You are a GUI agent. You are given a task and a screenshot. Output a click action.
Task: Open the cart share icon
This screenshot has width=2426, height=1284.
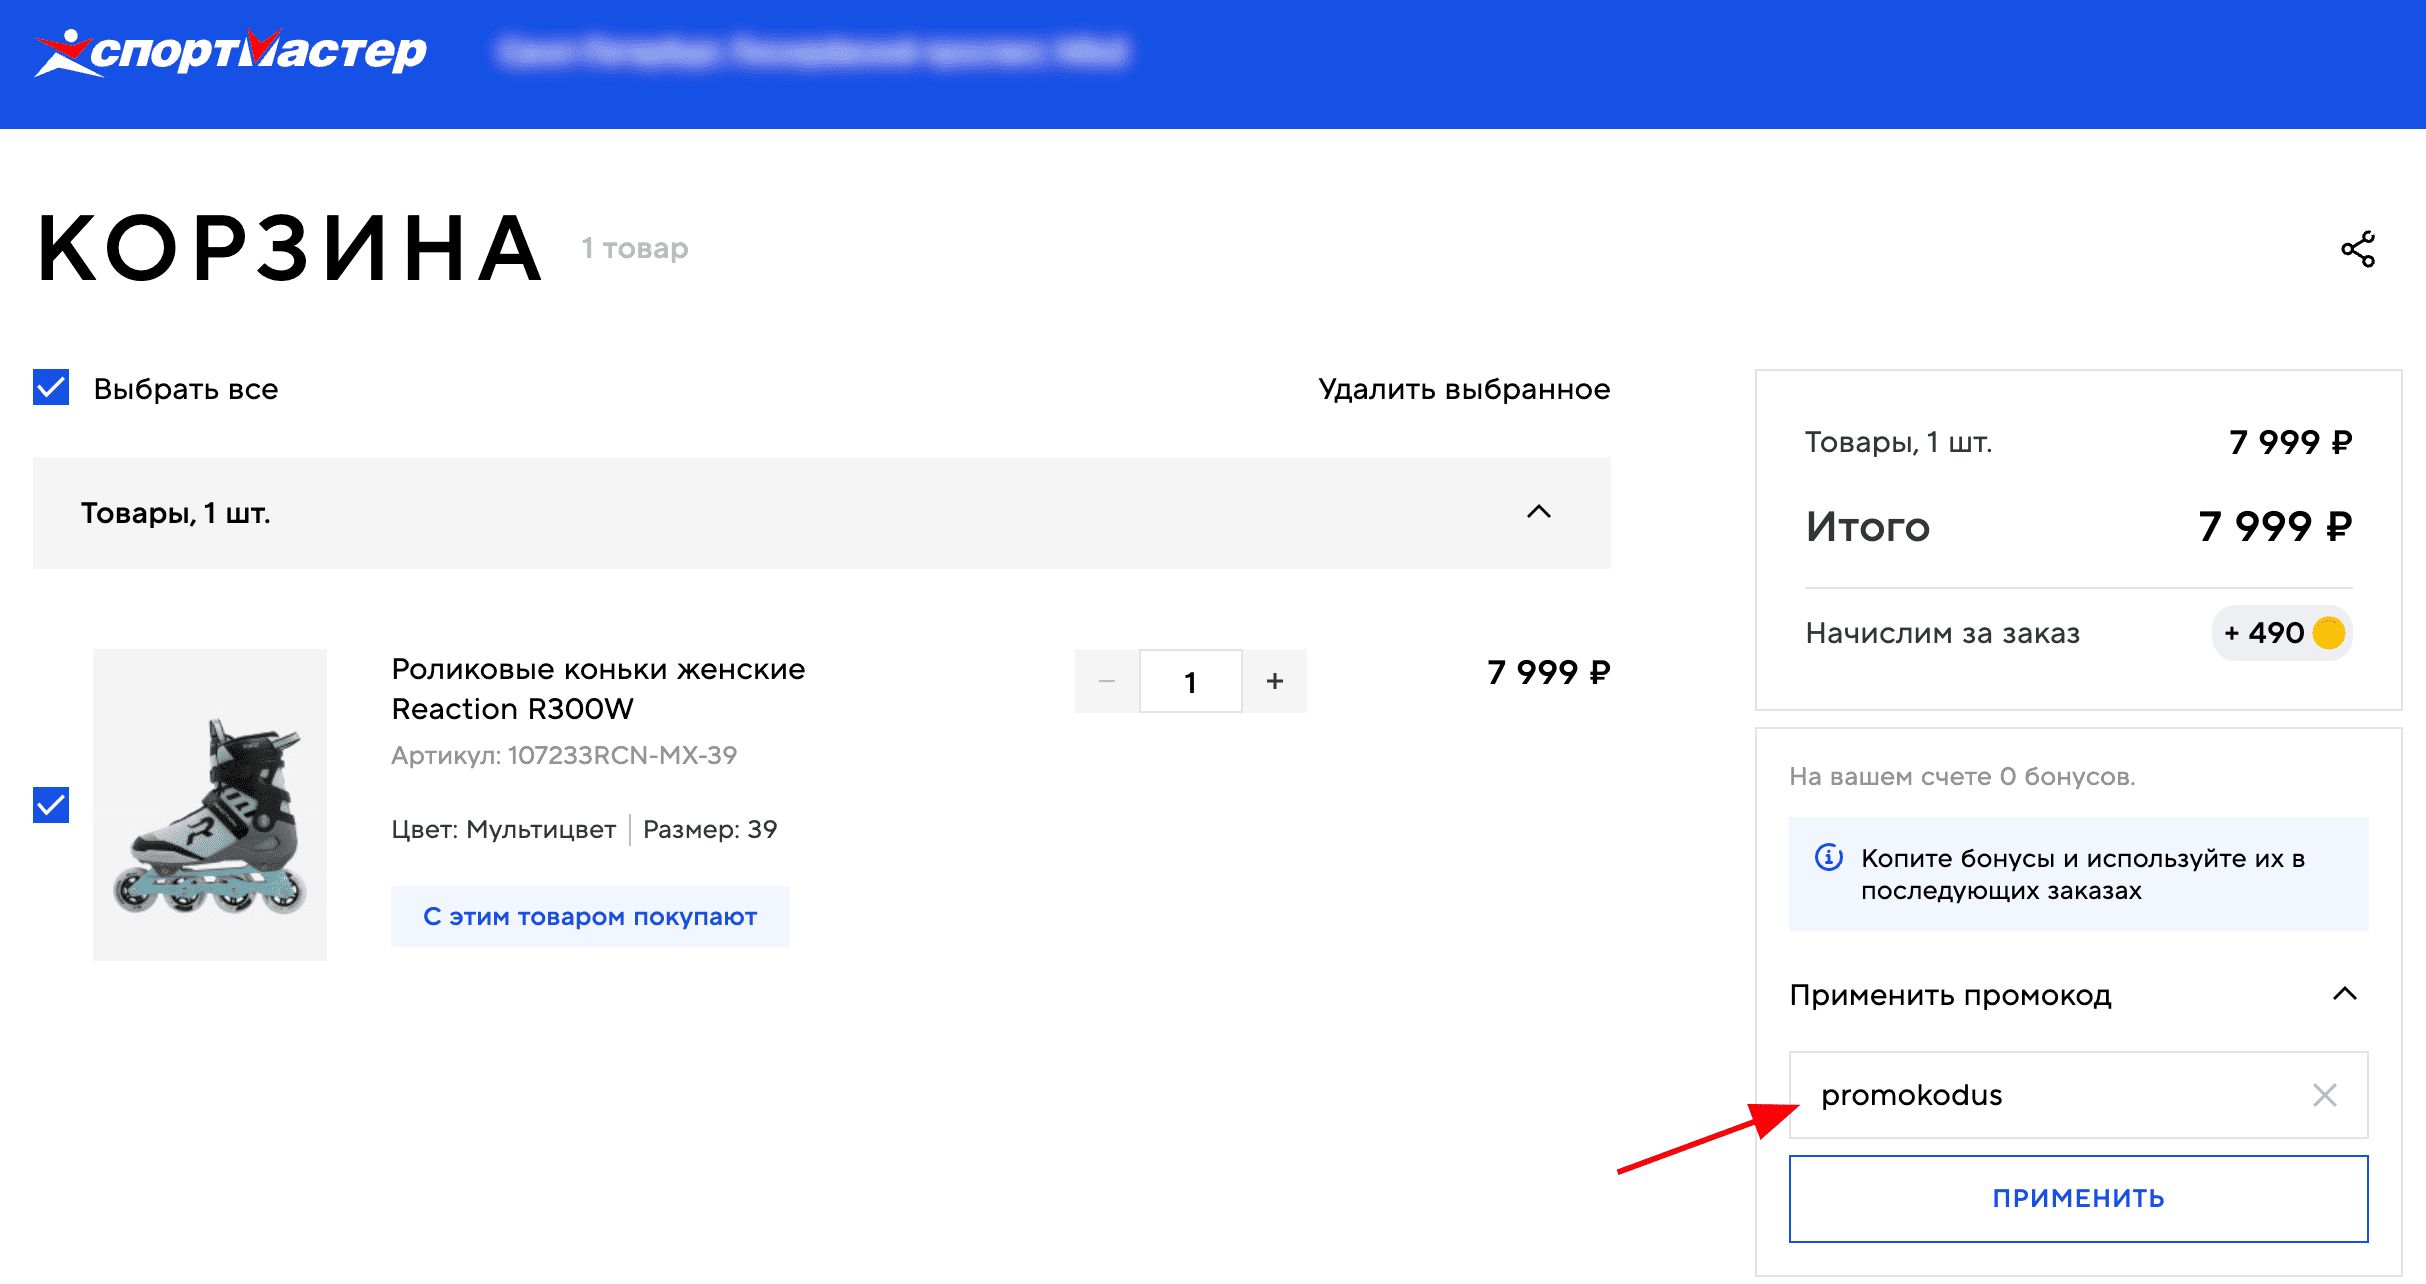pos(2358,250)
